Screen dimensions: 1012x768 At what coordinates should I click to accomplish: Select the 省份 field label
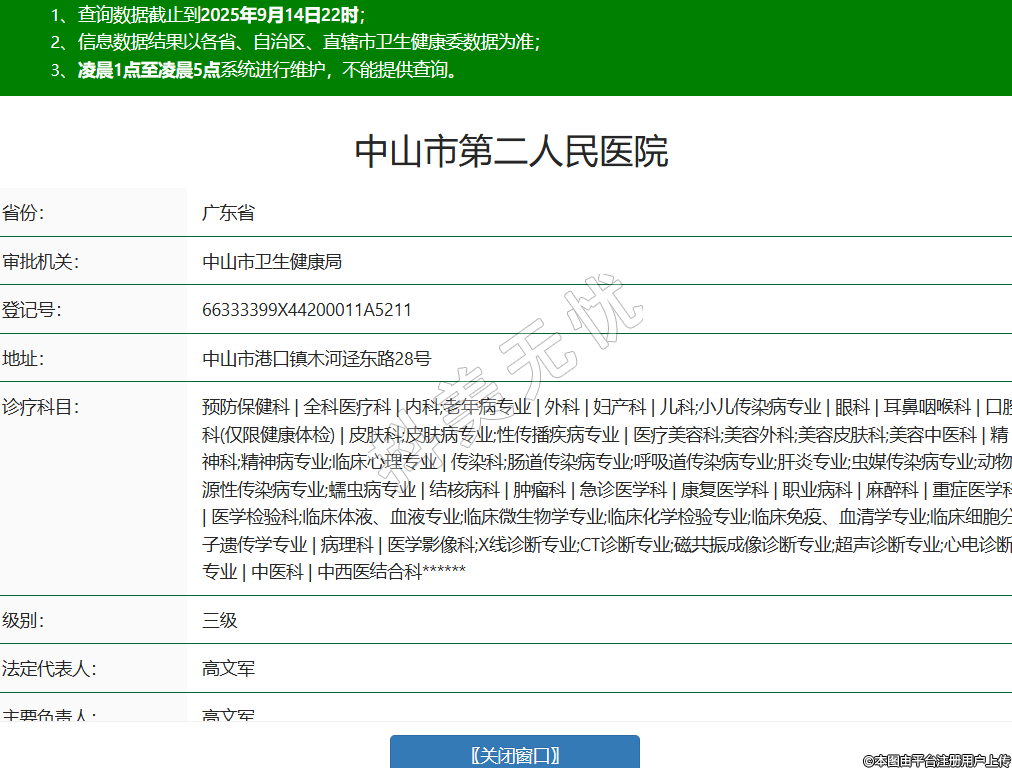pyautogui.click(x=23, y=213)
